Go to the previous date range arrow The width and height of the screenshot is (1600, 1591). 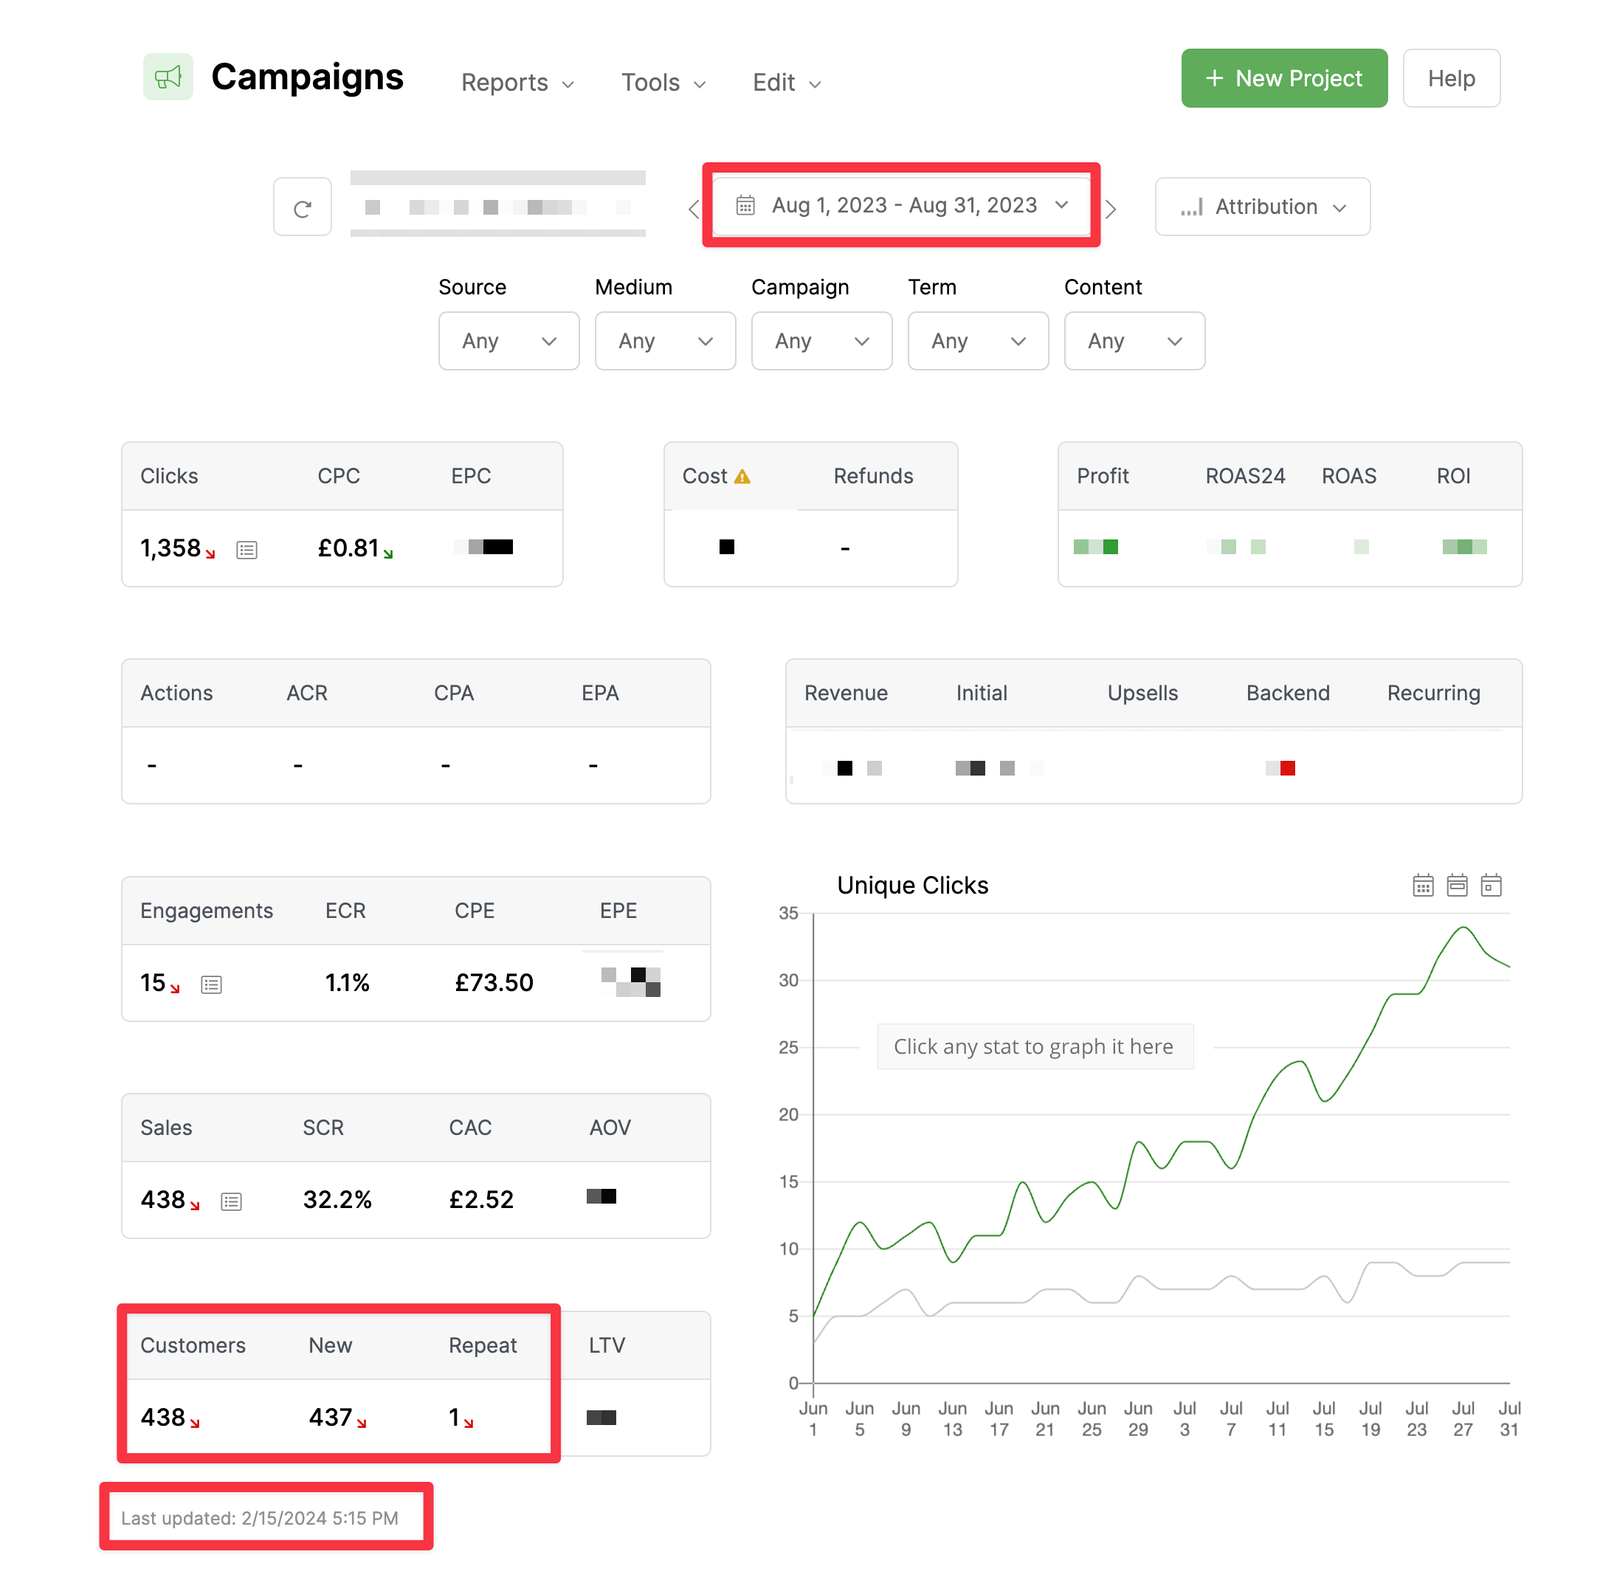[693, 209]
